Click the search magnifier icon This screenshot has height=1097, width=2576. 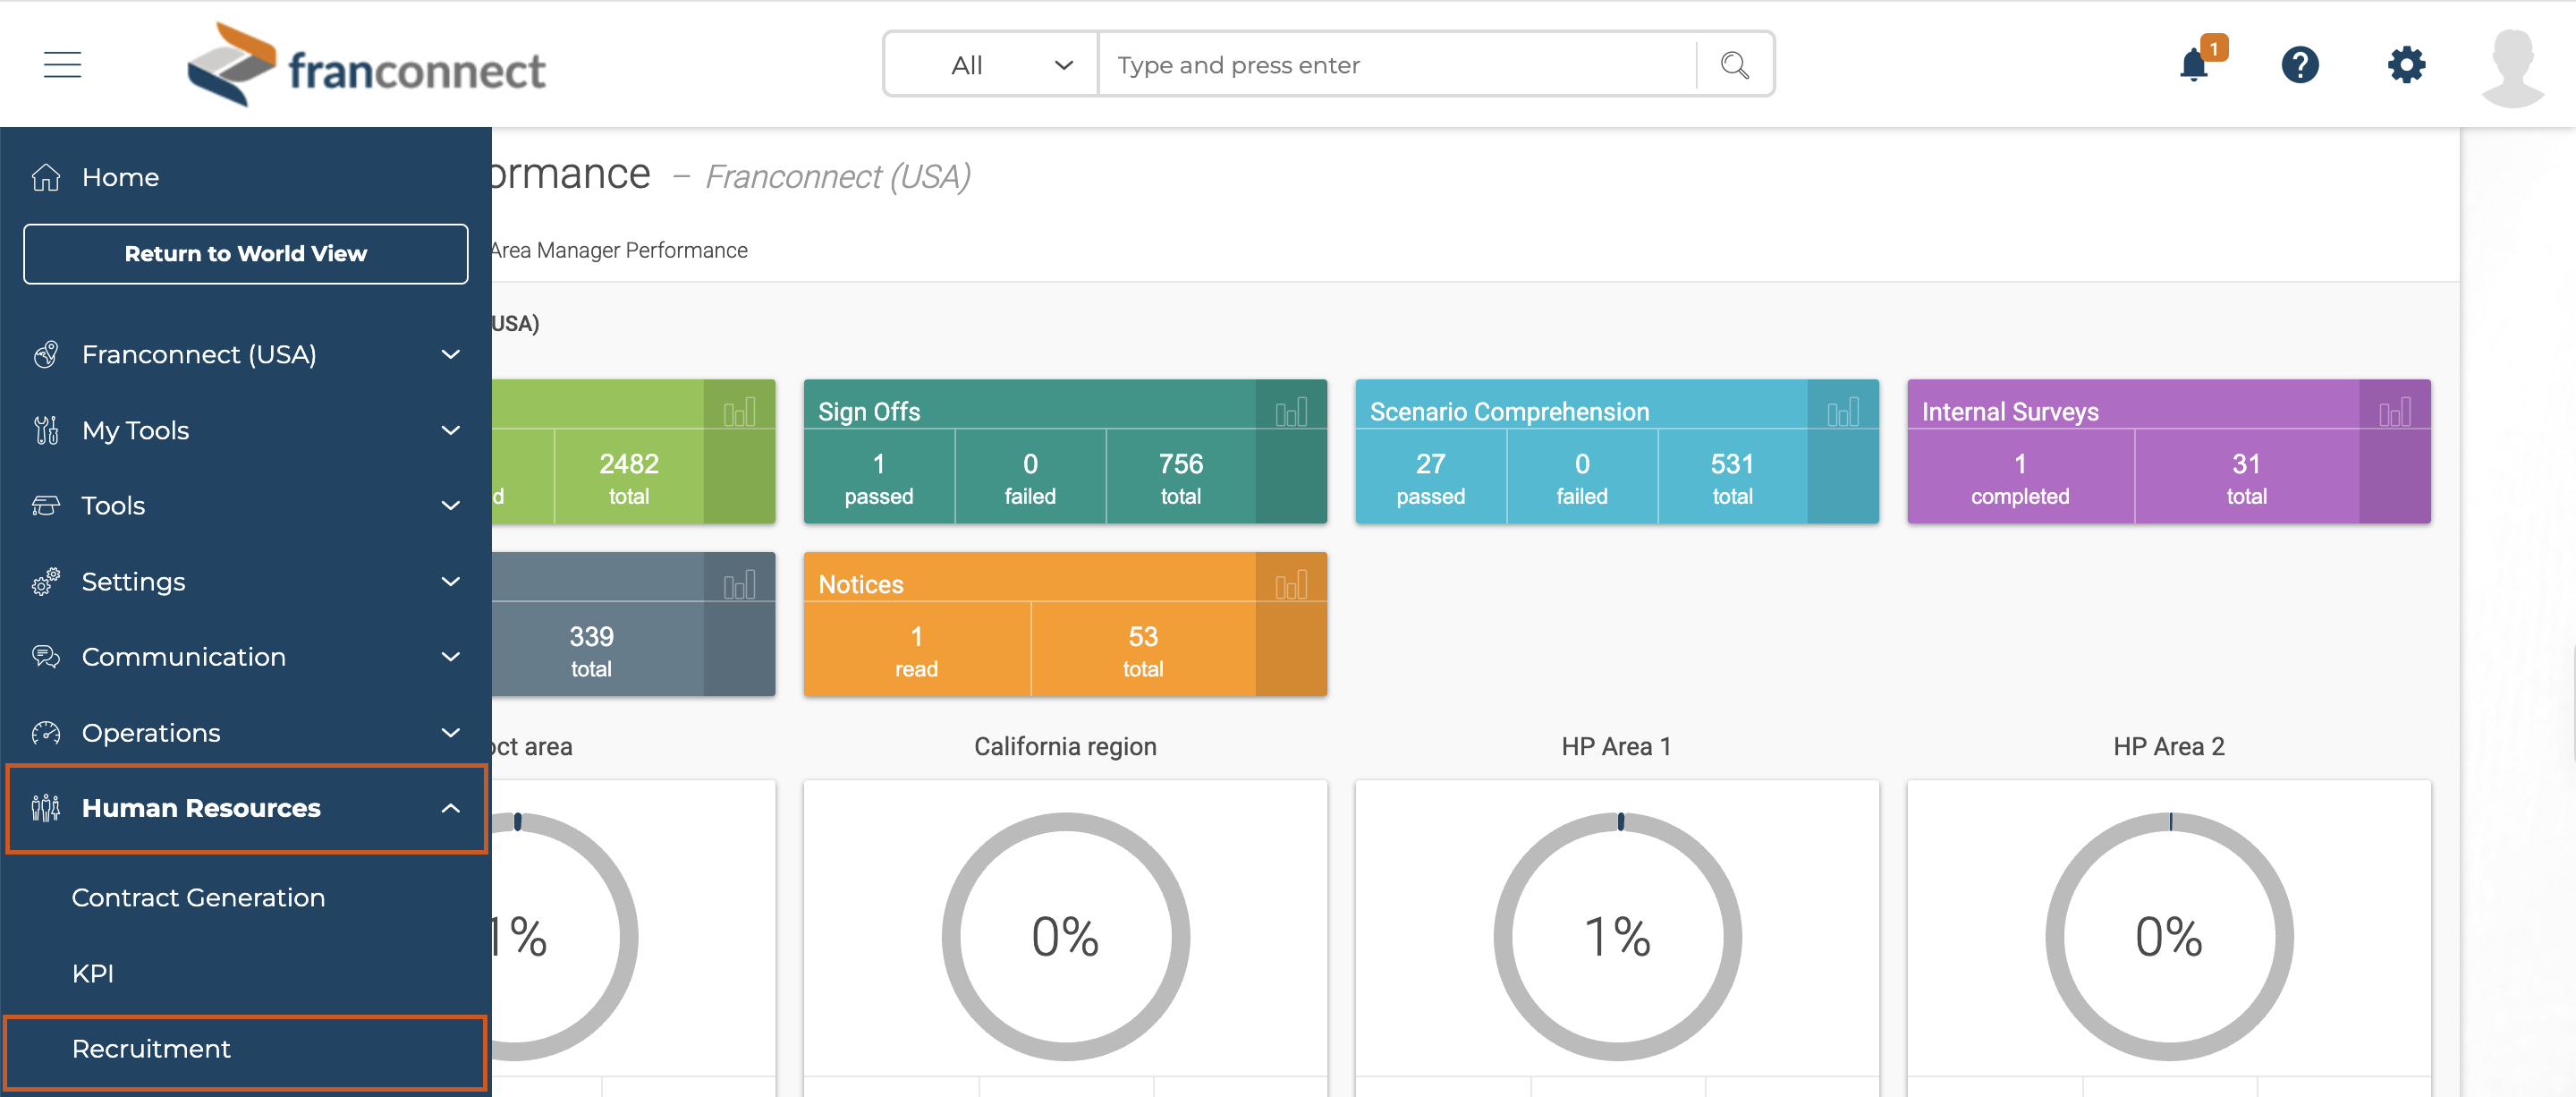pyautogui.click(x=1735, y=65)
